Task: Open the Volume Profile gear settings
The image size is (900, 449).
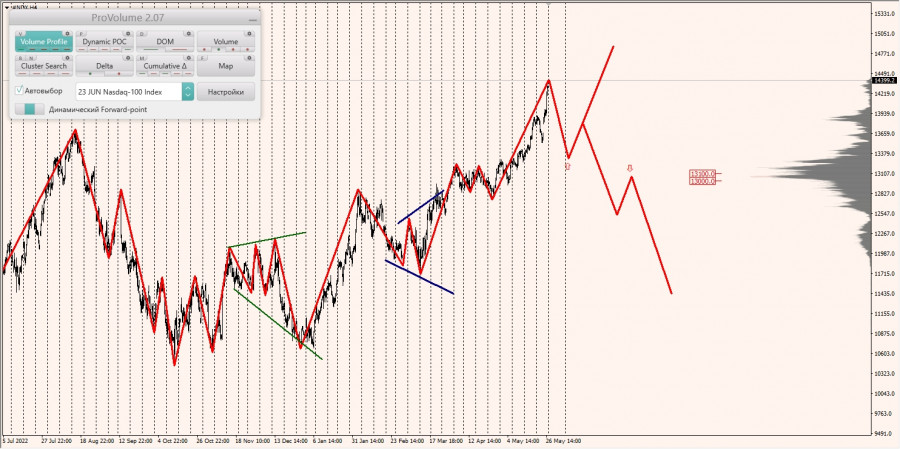Action: (x=67, y=34)
